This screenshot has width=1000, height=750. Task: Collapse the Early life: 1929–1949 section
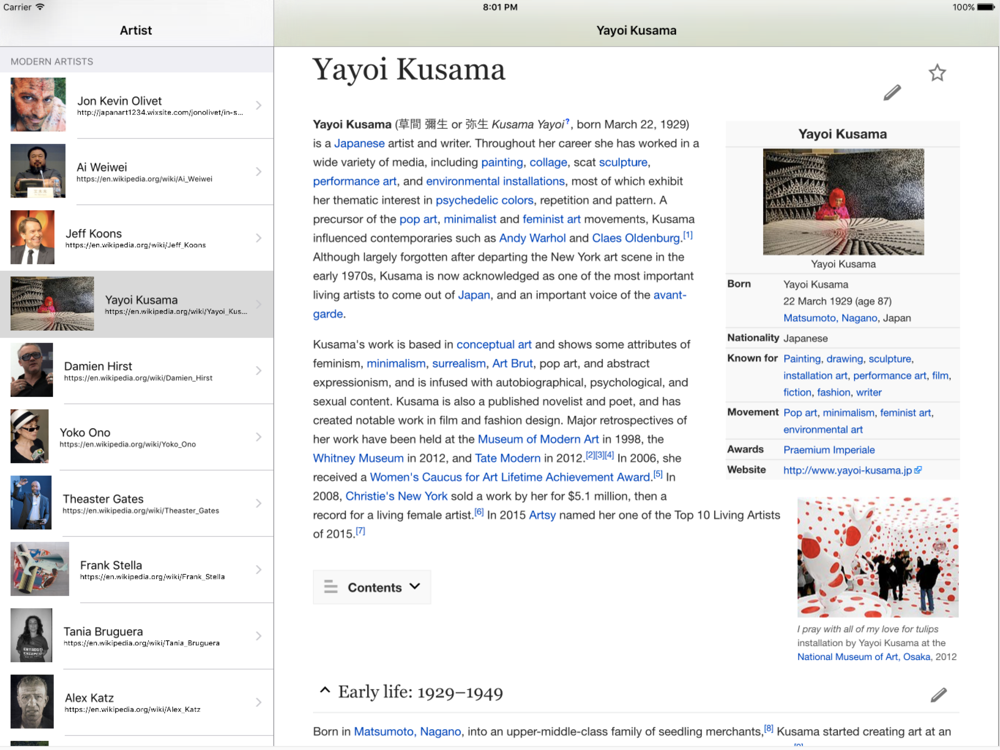click(325, 691)
